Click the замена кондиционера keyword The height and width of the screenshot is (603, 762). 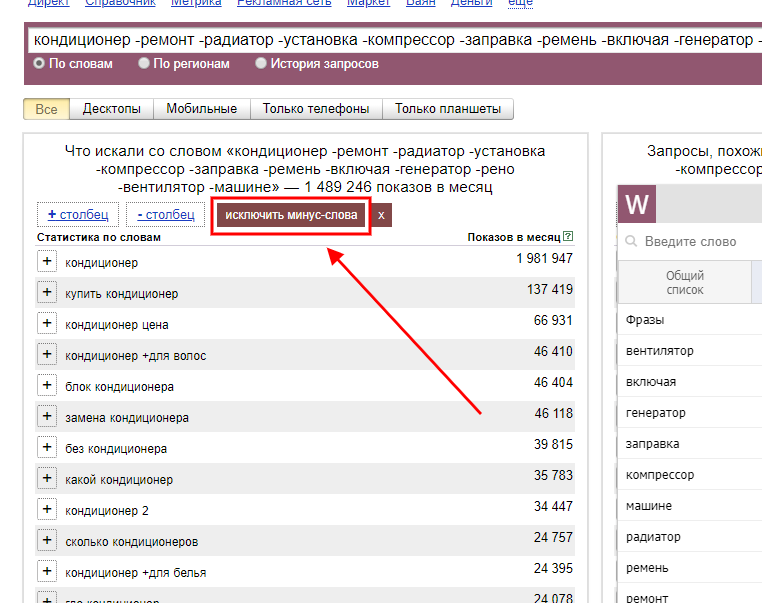[127, 418]
